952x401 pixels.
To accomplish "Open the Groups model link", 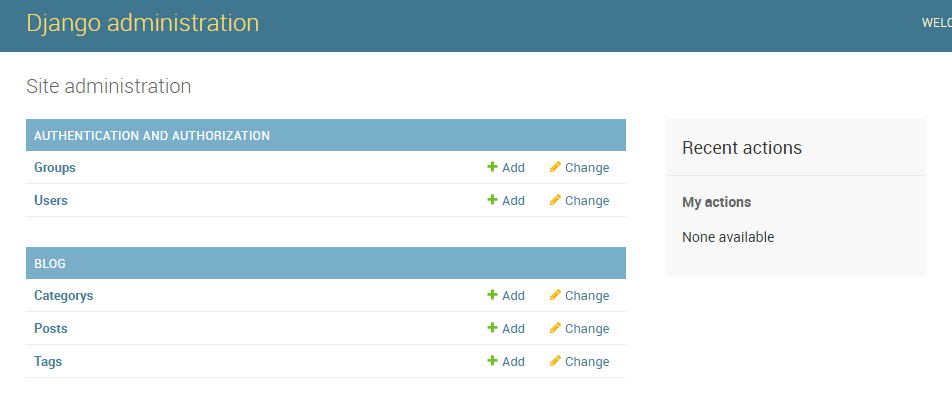I will 55,168.
